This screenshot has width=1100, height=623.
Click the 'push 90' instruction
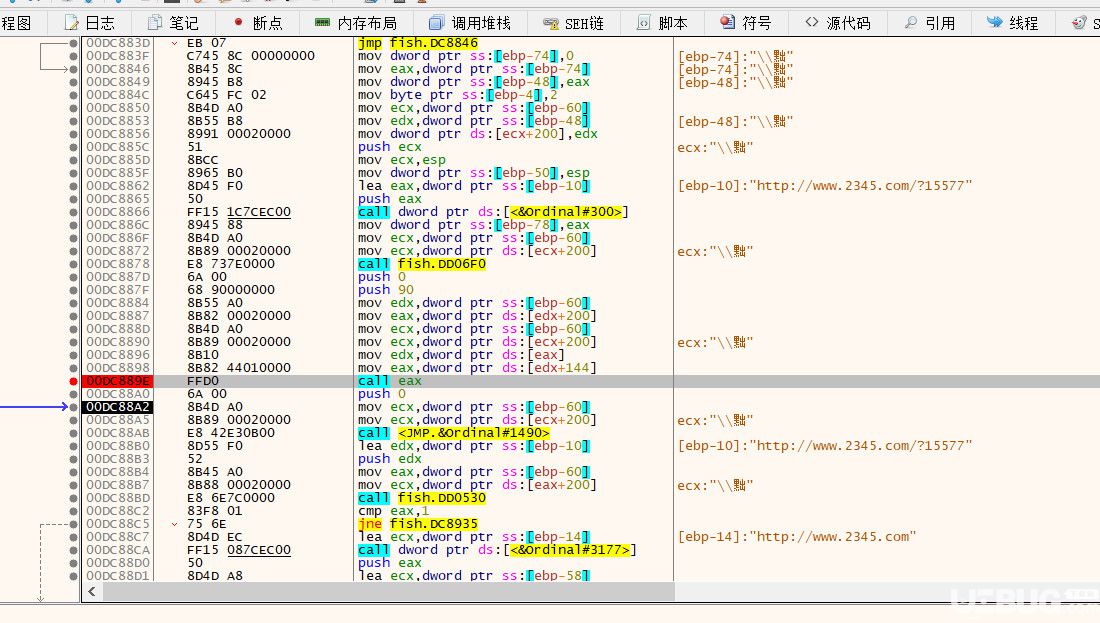386,290
